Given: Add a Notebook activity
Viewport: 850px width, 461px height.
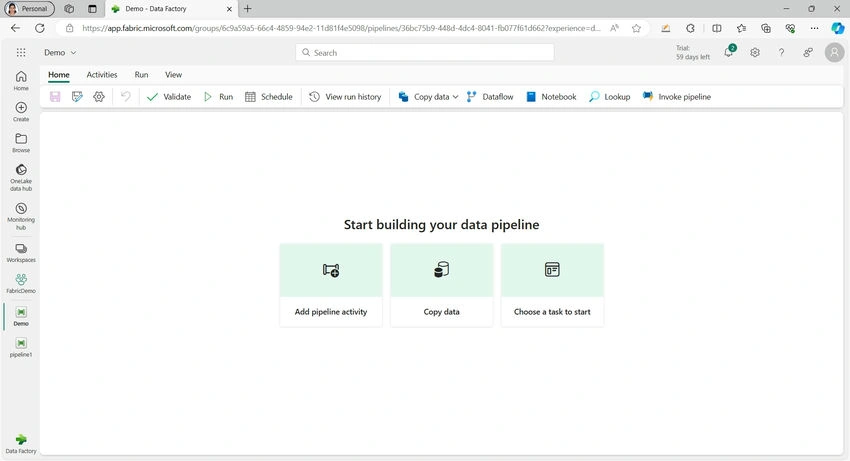Looking at the screenshot, I should [551, 97].
